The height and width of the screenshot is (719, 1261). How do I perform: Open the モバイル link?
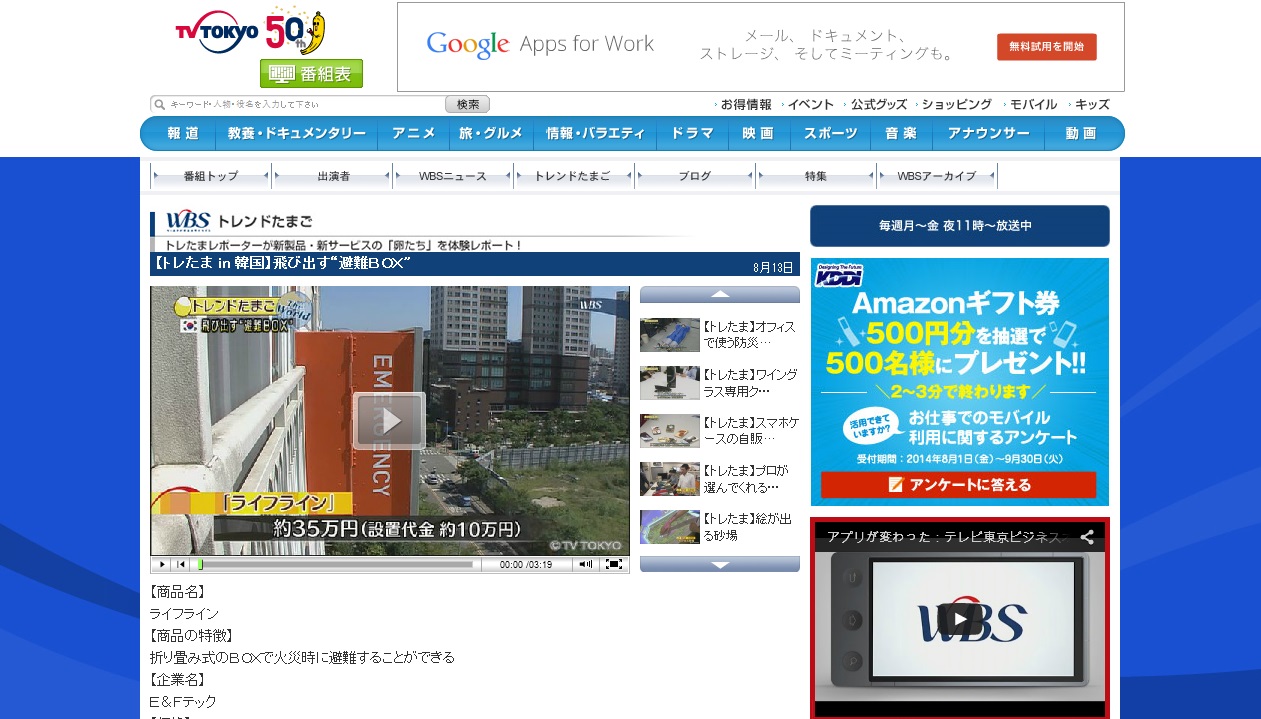(1032, 104)
